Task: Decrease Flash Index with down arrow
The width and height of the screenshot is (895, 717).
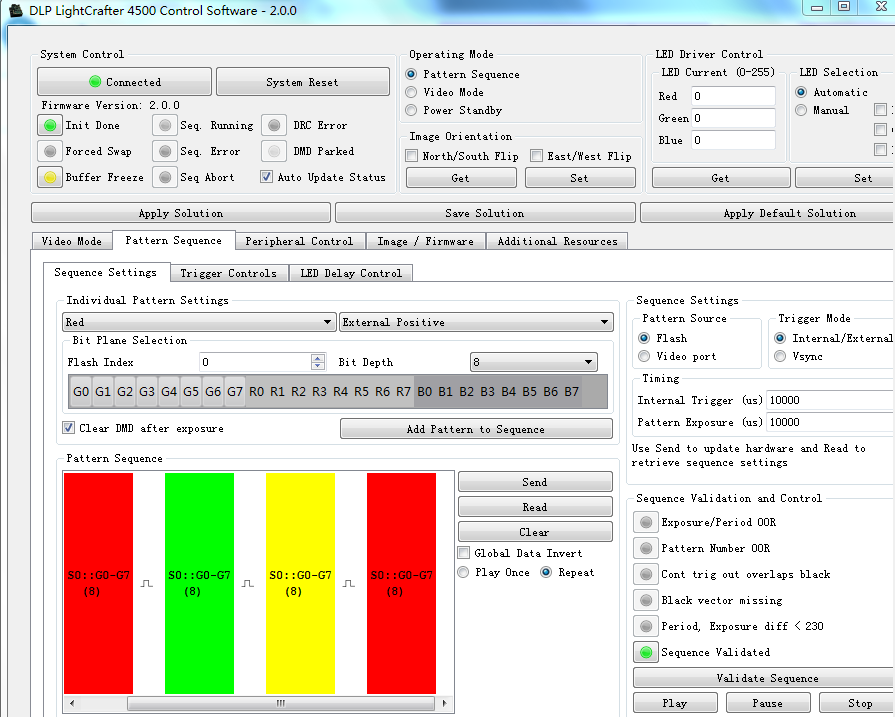Action: pos(318,366)
